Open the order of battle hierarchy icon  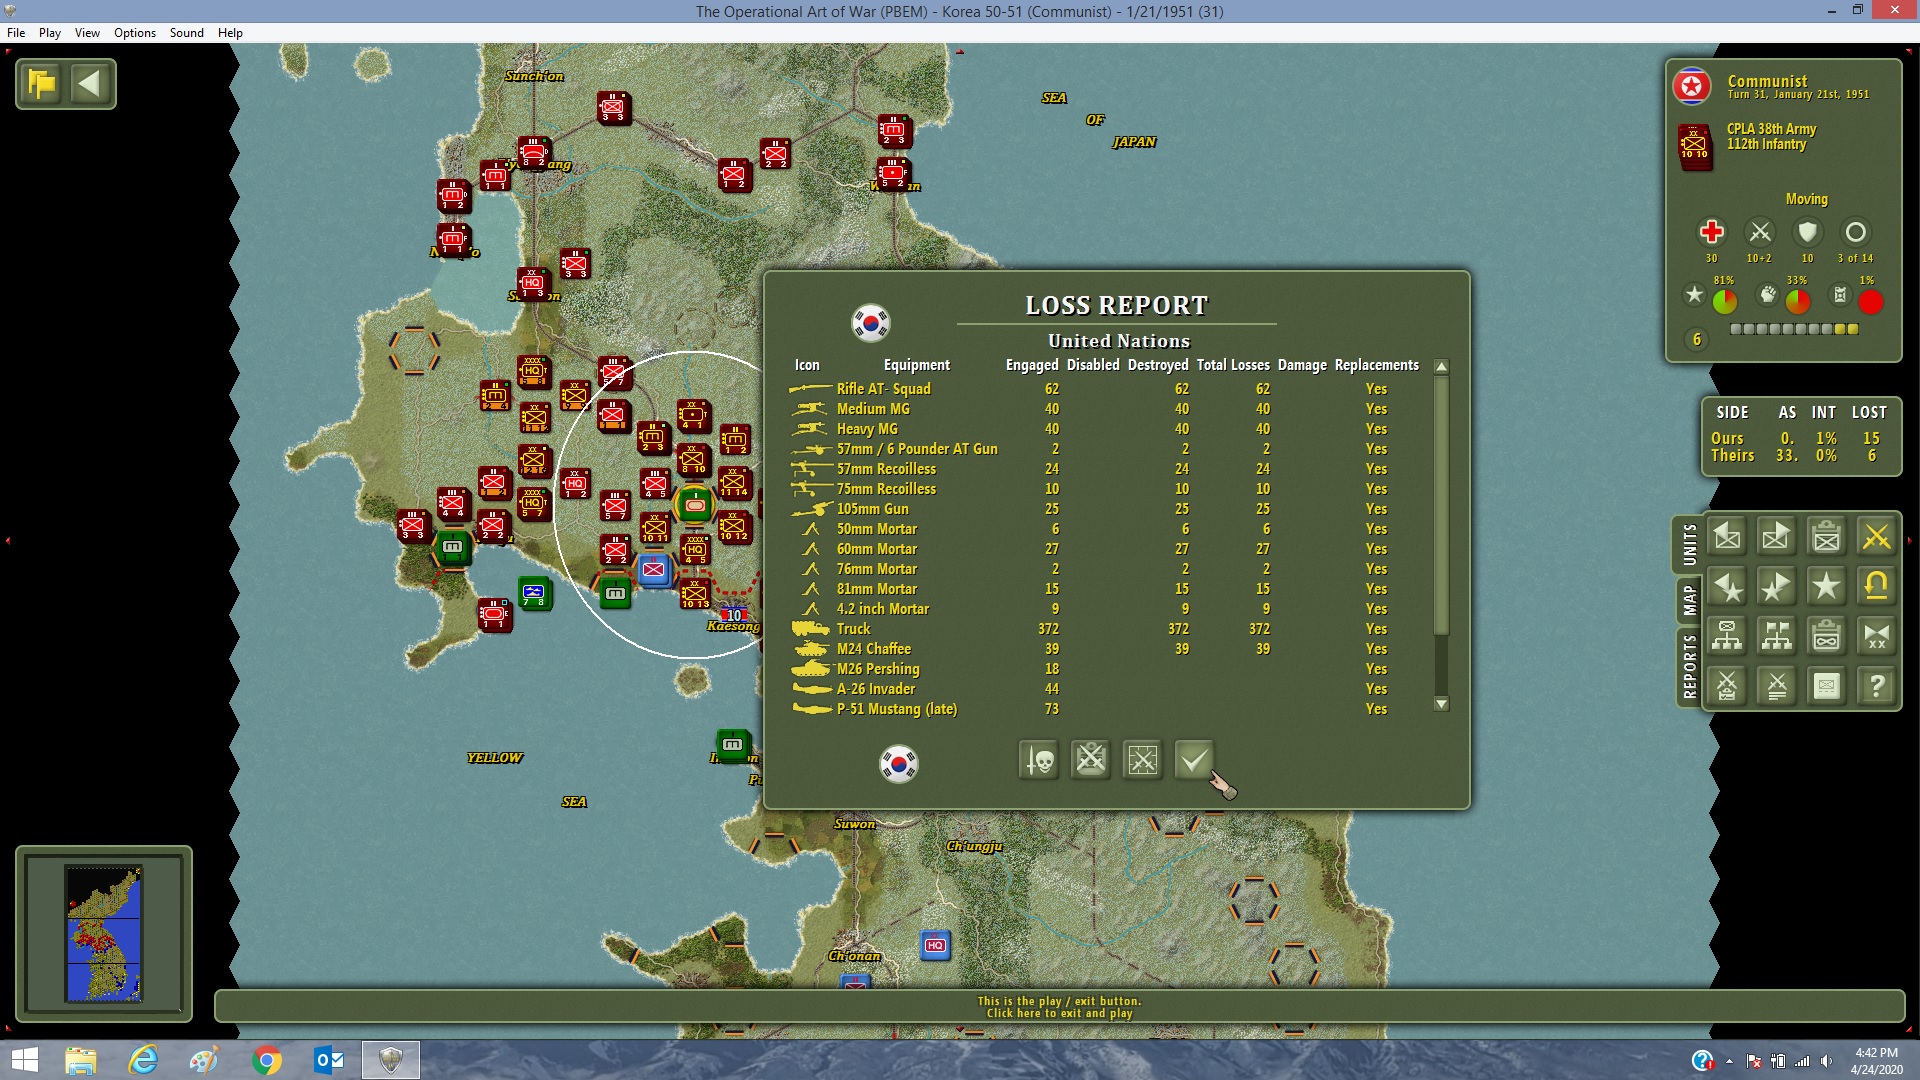pyautogui.click(x=1727, y=636)
